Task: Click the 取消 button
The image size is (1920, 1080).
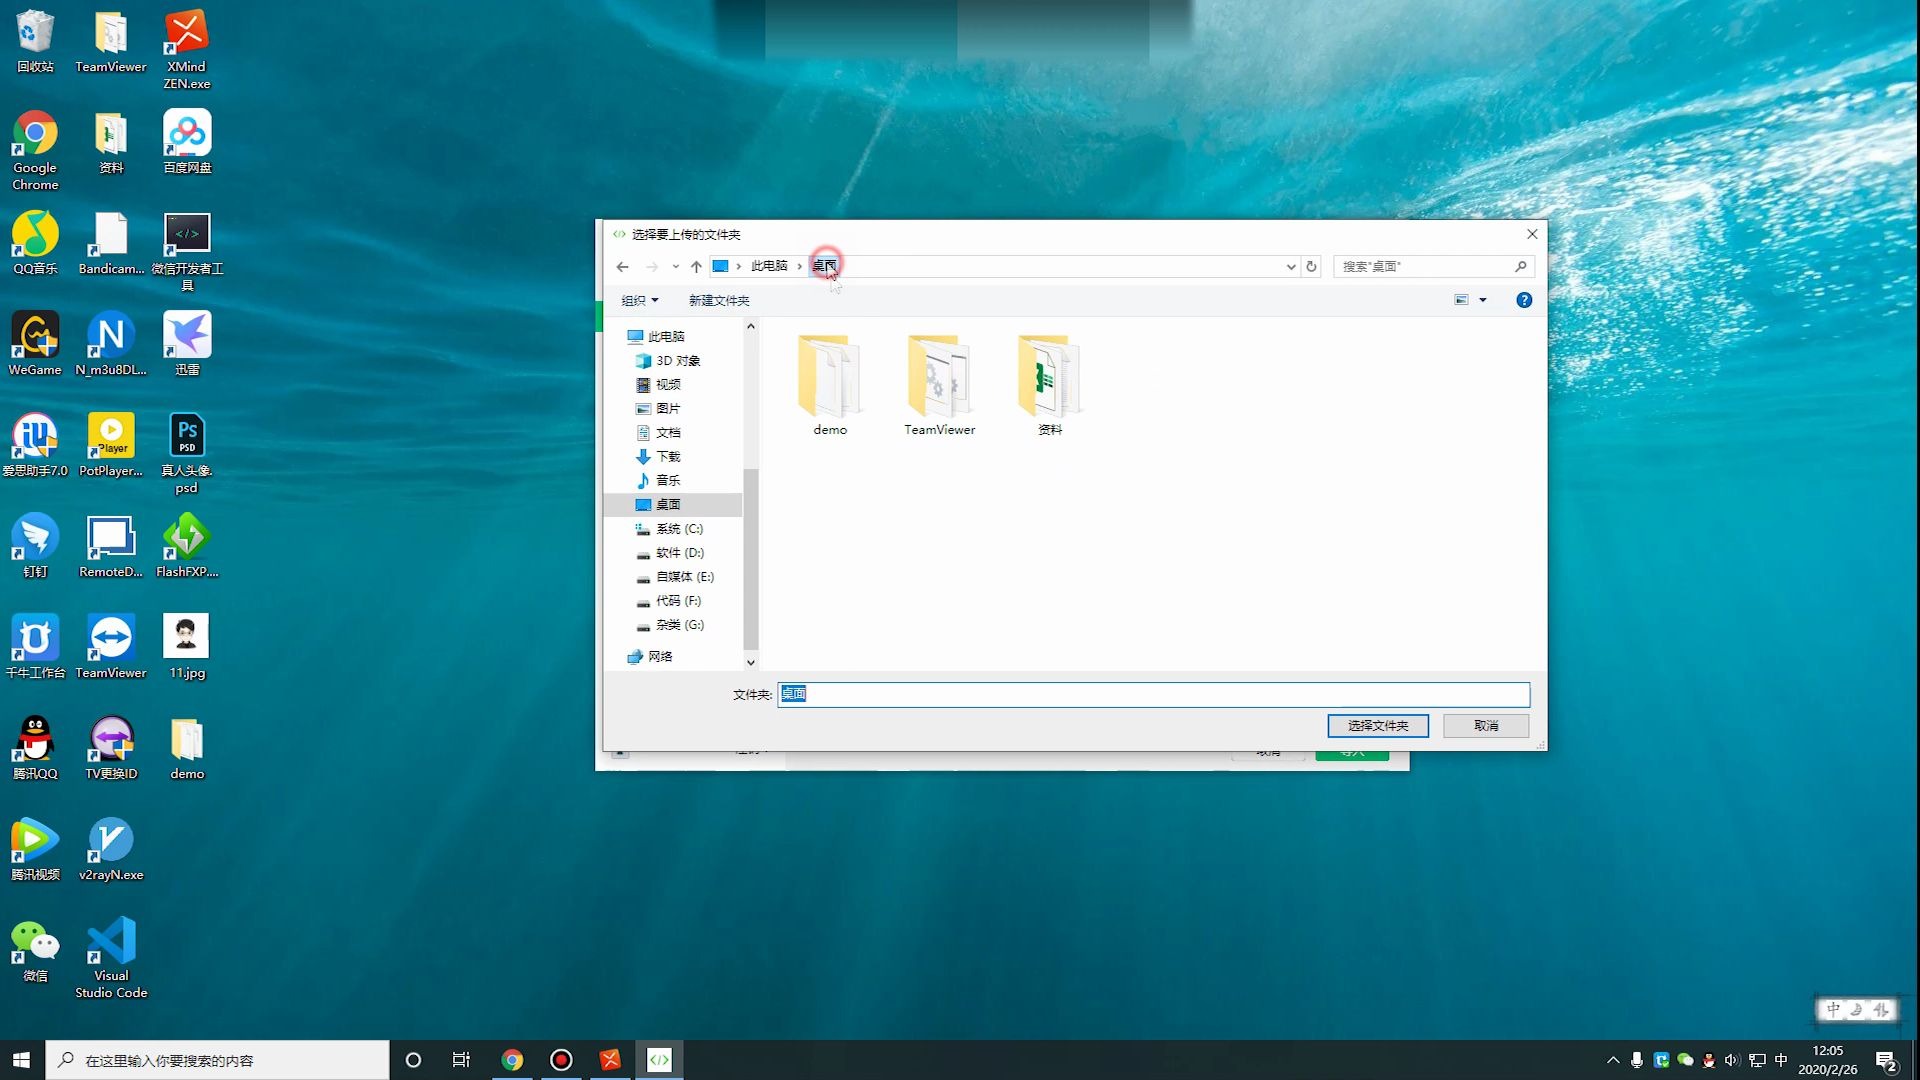Action: pyautogui.click(x=1485, y=725)
